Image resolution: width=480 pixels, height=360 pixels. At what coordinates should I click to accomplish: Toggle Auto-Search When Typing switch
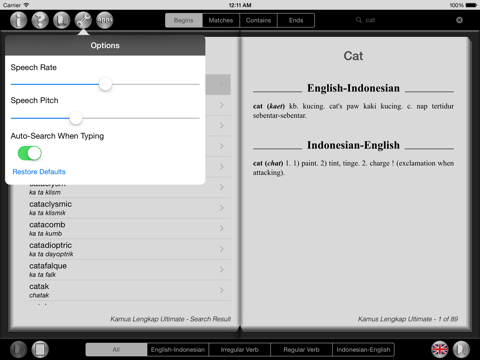(x=30, y=153)
